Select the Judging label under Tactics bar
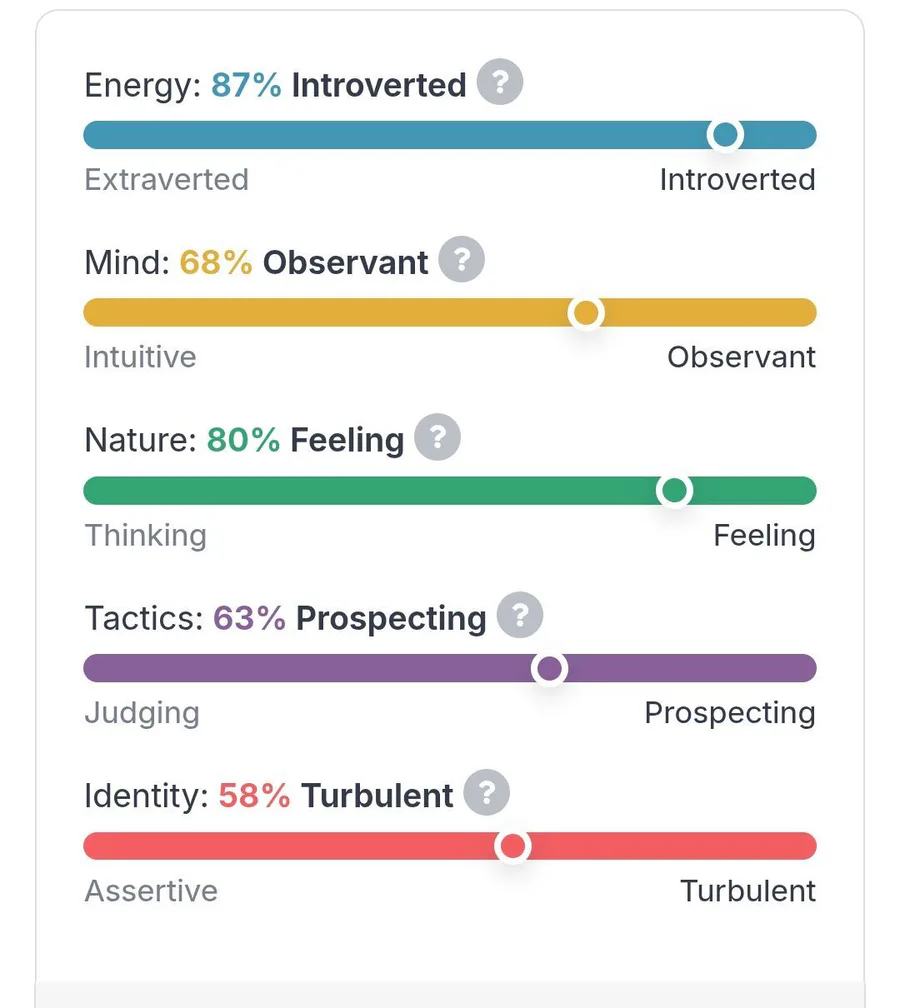This screenshot has height=1008, width=900. [x=142, y=713]
